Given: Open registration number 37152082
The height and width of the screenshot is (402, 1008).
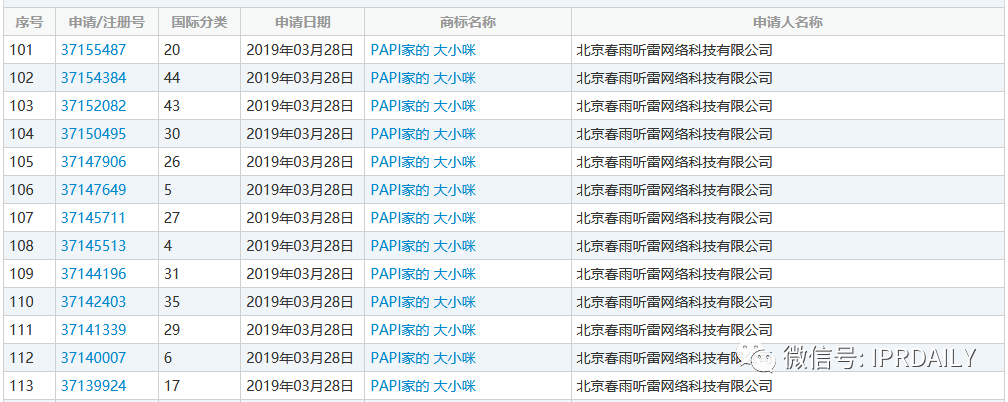Looking at the screenshot, I should (x=94, y=106).
